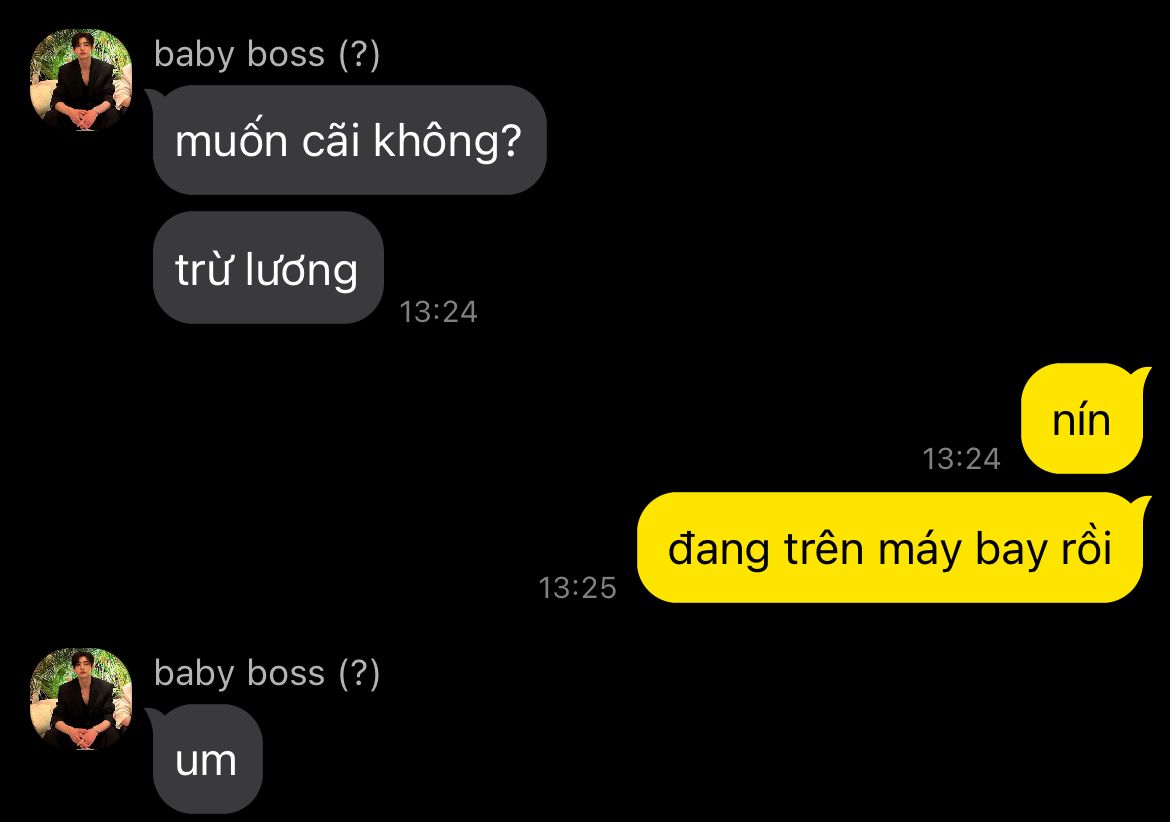
Task: Select the yellow "nín" message bubble
Action: pyautogui.click(x=1082, y=418)
